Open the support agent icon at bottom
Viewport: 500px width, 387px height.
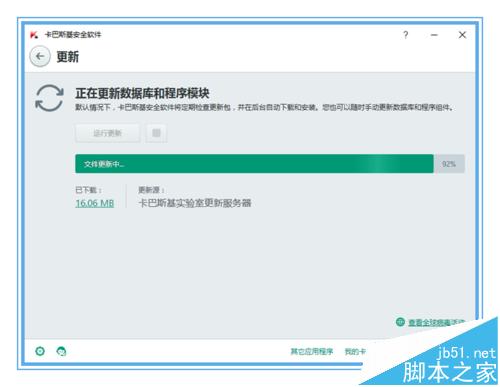coord(61,351)
